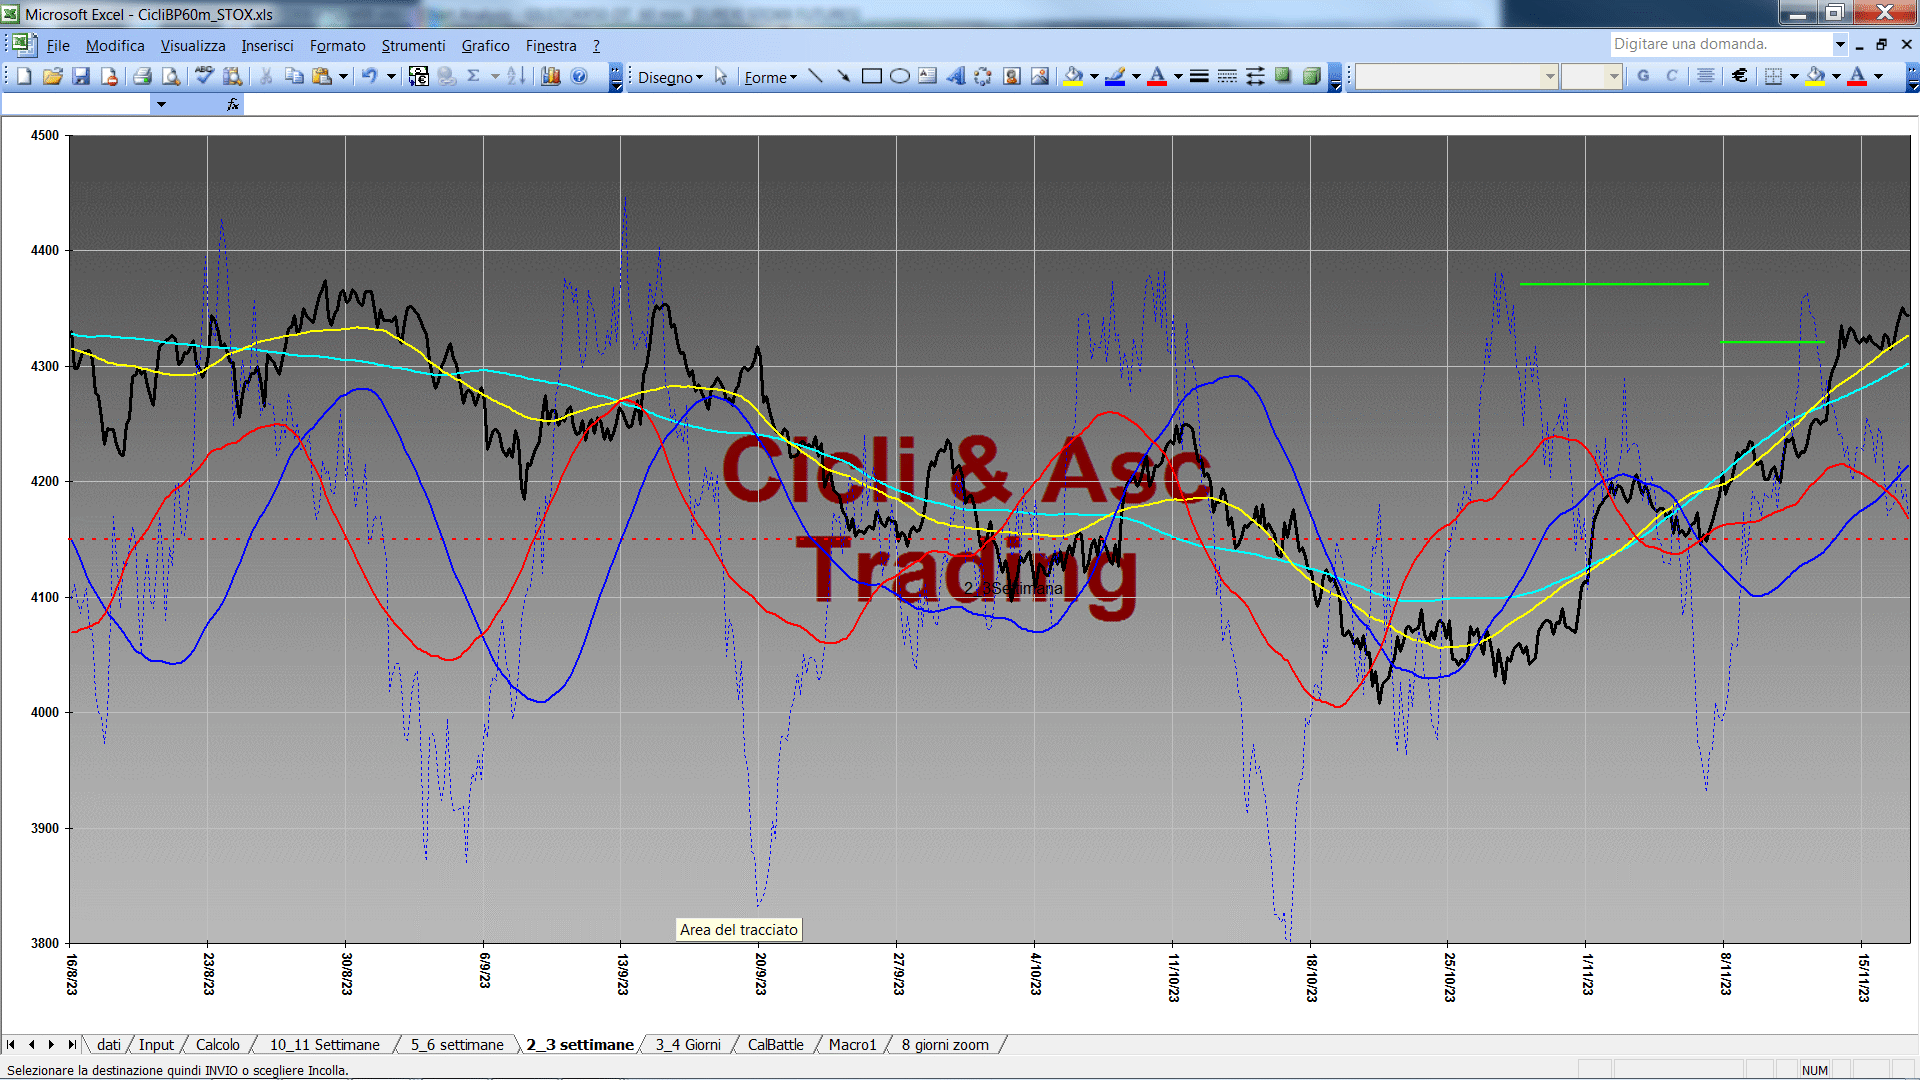Viewport: 1920px width, 1080px height.
Task: Select the Arrow drawing tool
Action: click(x=843, y=76)
